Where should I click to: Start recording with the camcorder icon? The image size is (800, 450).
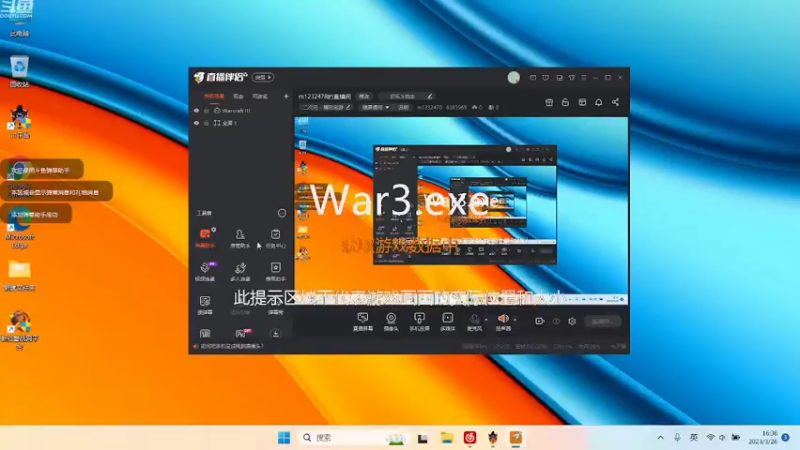tap(539, 321)
